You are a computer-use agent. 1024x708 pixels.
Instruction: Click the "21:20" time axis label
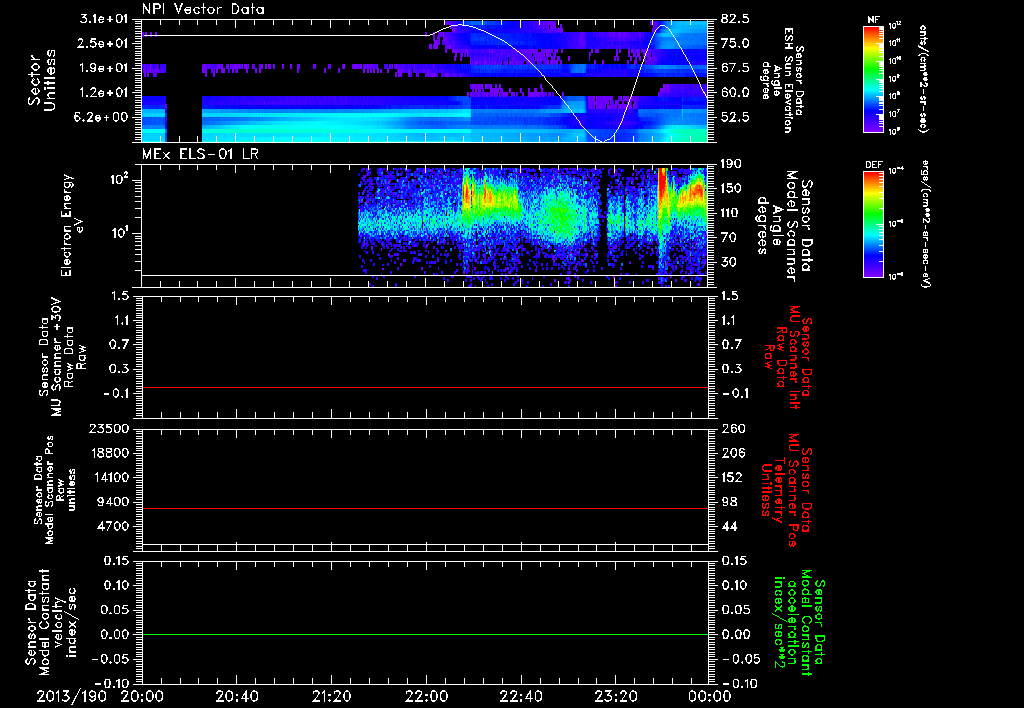click(x=331, y=696)
